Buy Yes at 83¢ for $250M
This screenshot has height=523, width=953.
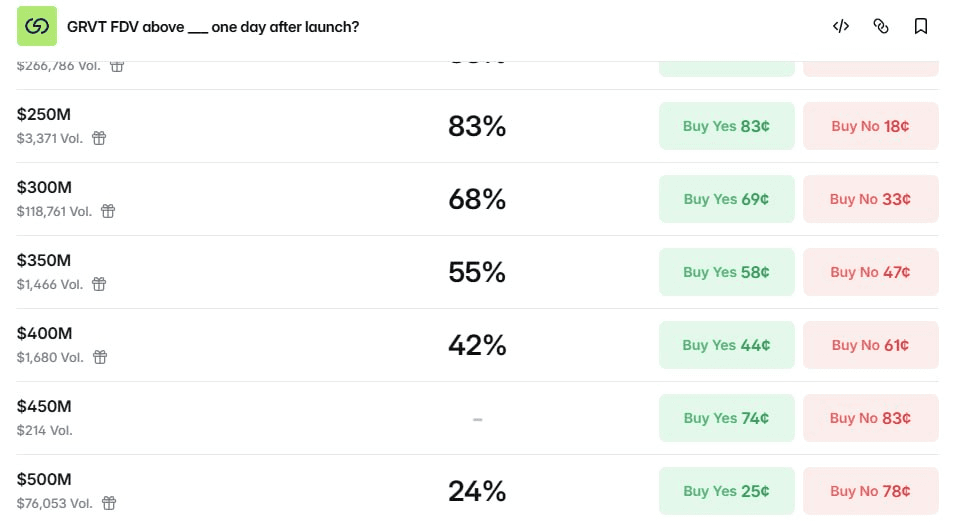point(726,126)
